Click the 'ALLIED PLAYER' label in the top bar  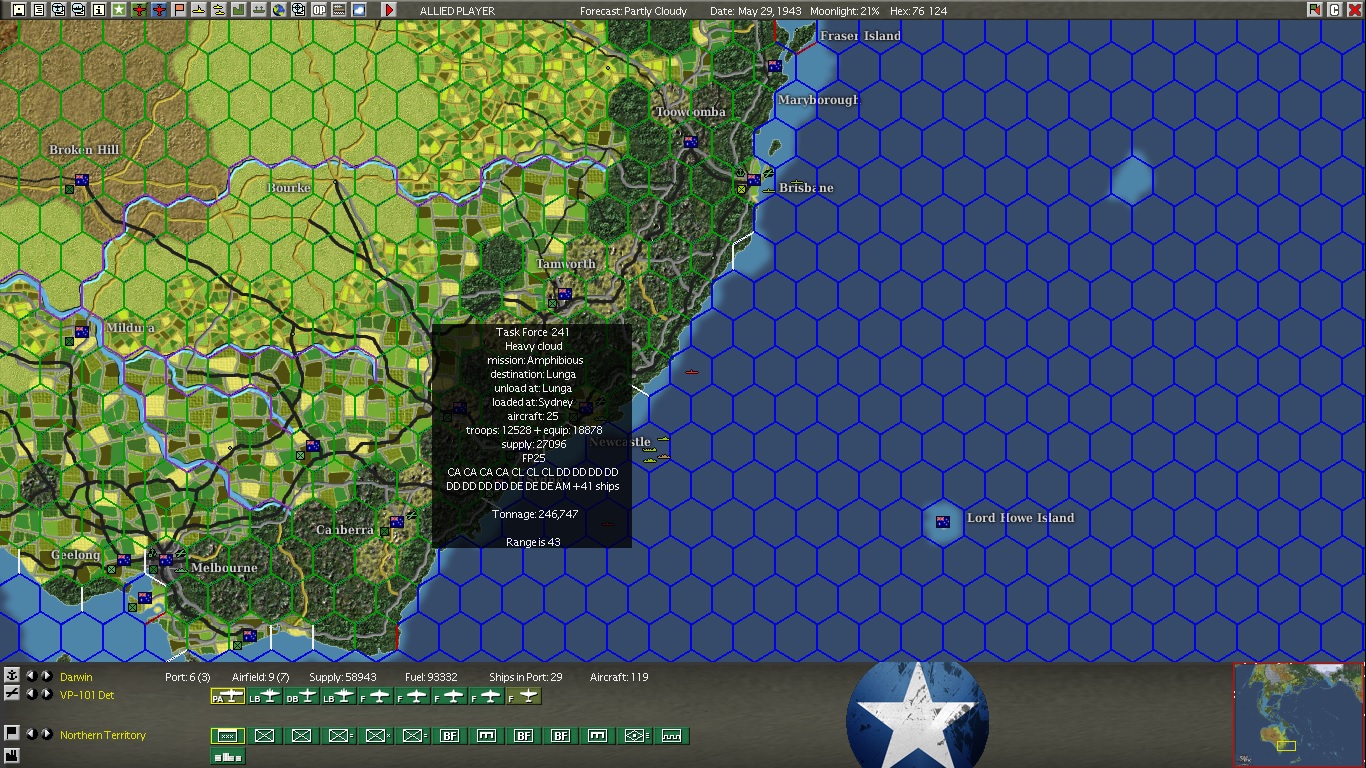tap(456, 11)
